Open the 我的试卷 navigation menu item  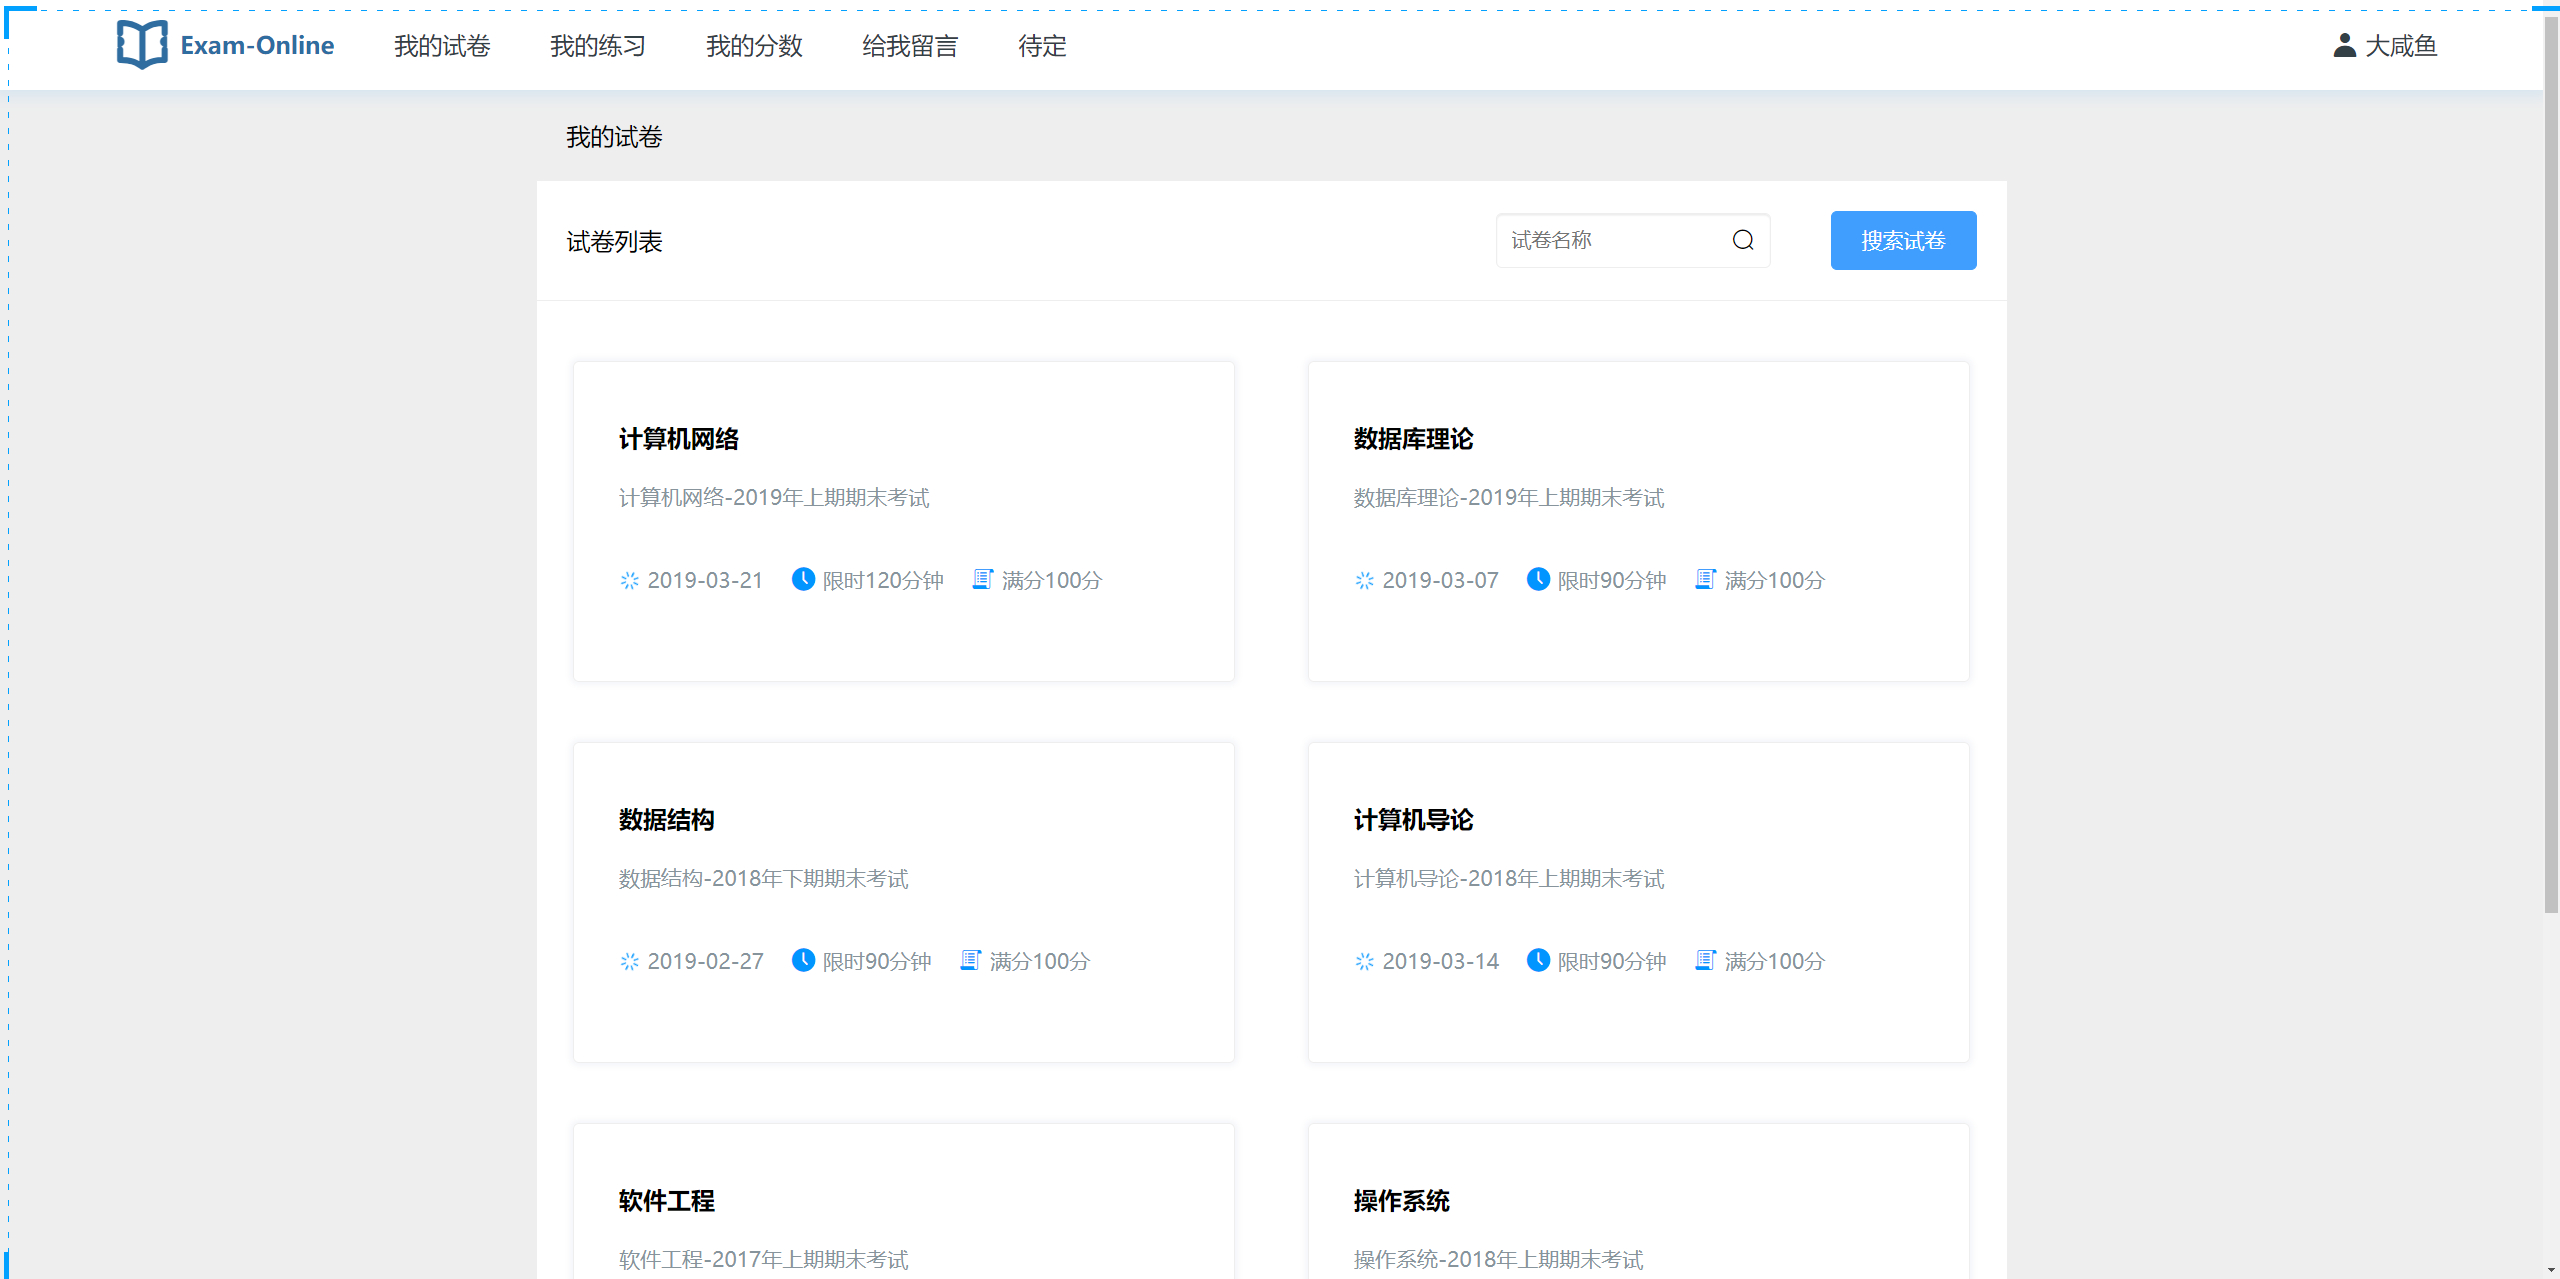[441, 46]
